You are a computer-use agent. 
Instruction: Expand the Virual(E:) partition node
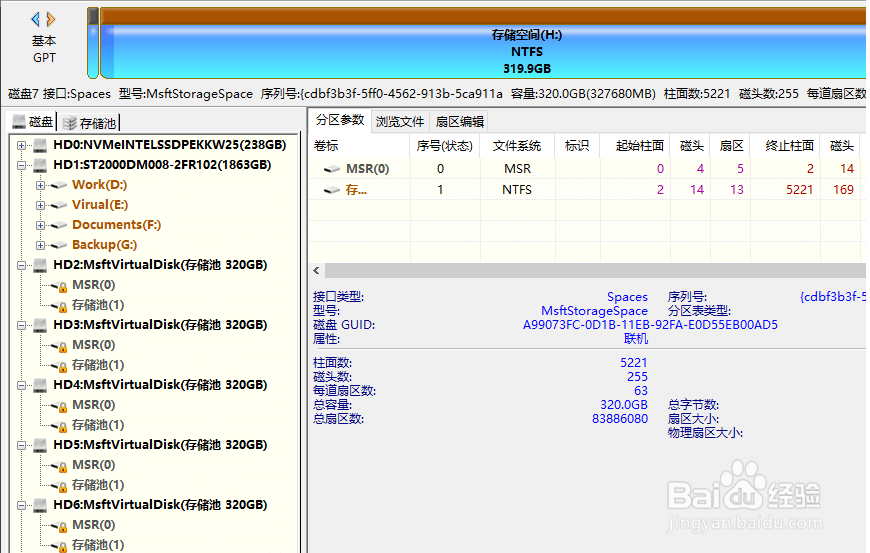40,205
